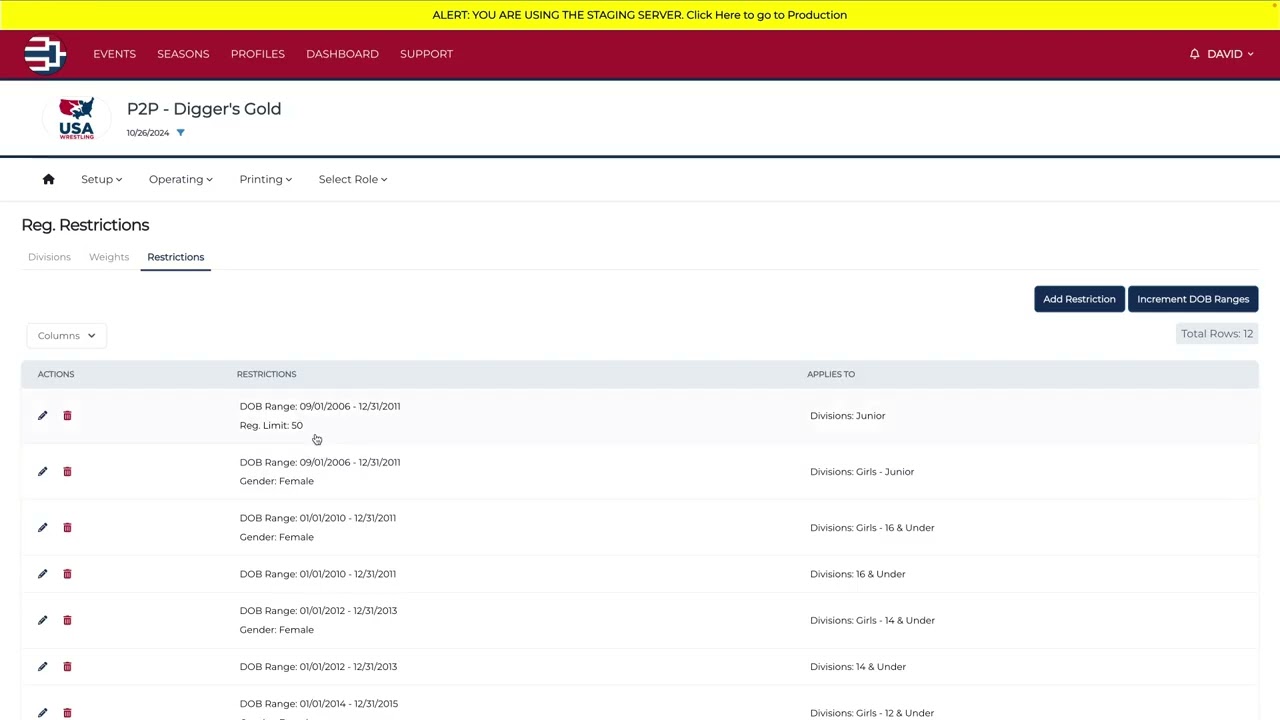
Task: Open the Printing dropdown menu
Action: [x=265, y=179]
